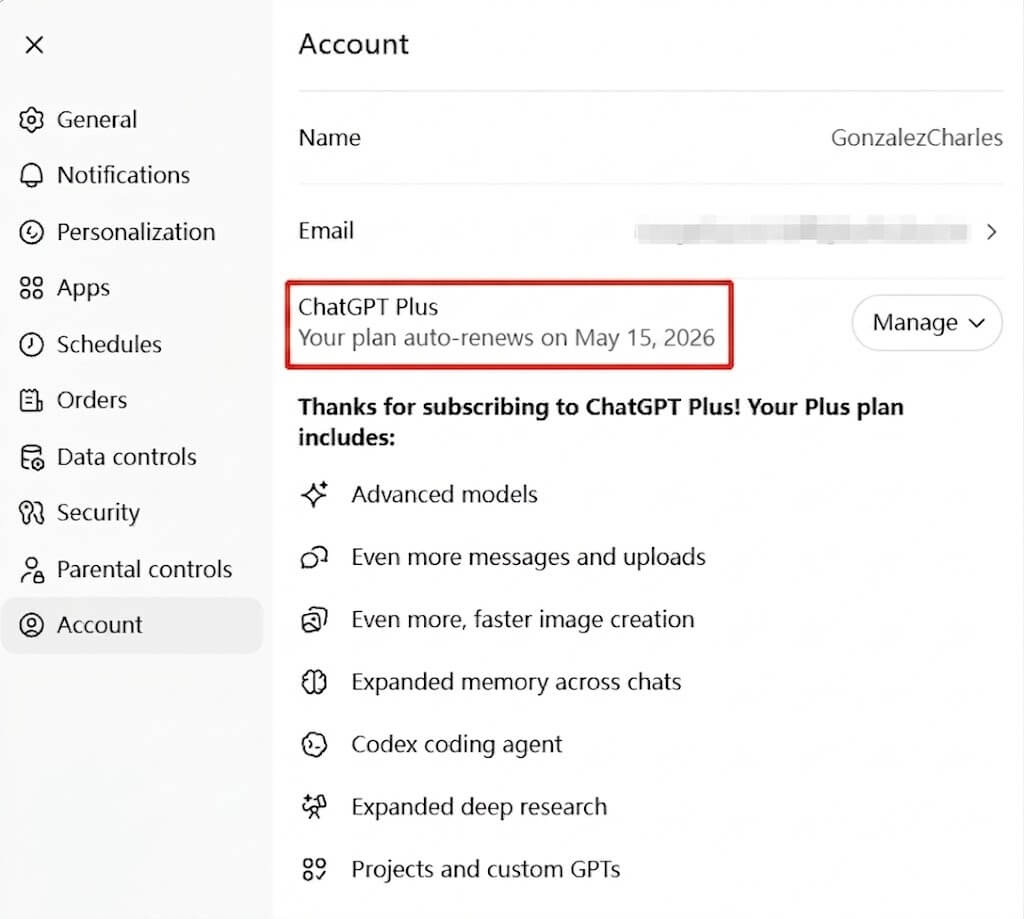Click the Projects and custom GPTs icon
The height and width of the screenshot is (919, 1024).
pyautogui.click(x=315, y=870)
